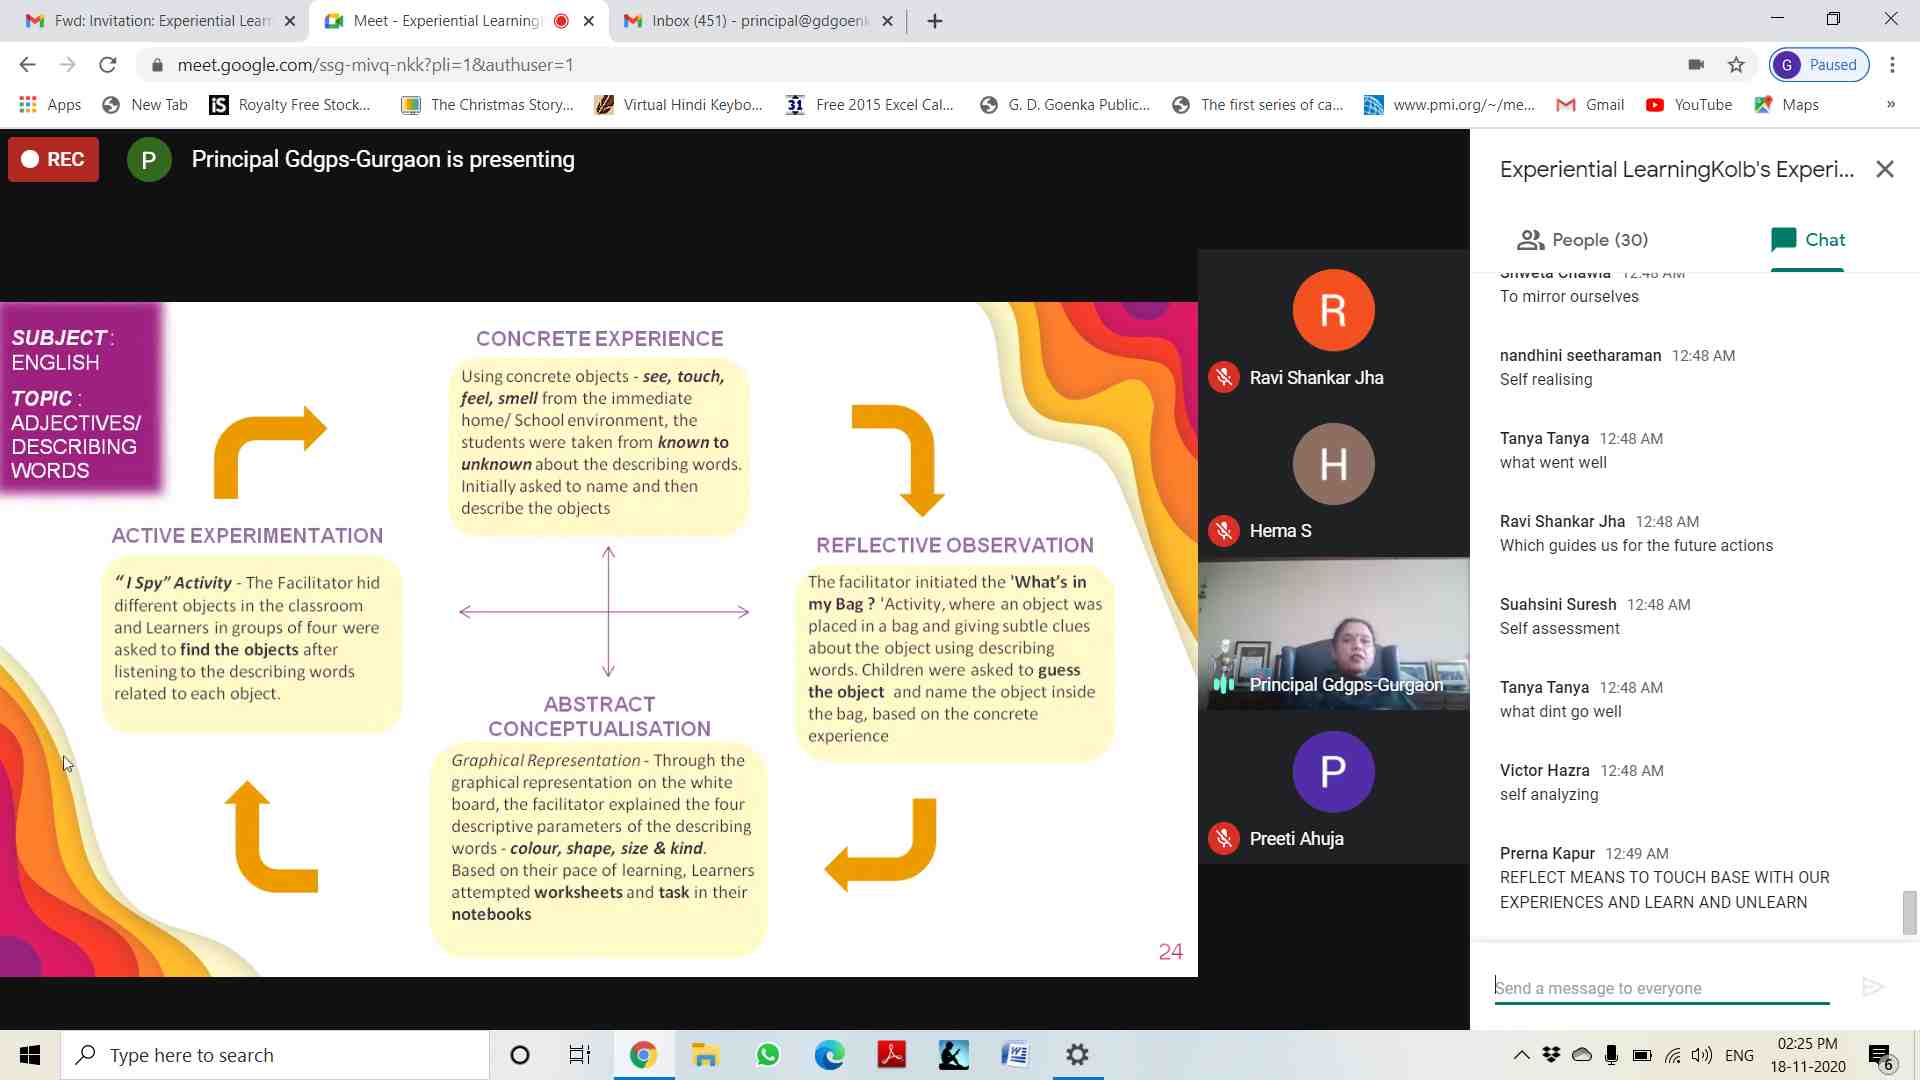Image resolution: width=1920 pixels, height=1080 pixels.
Task: Show hidden system tray icons
Action: (x=1521, y=1055)
